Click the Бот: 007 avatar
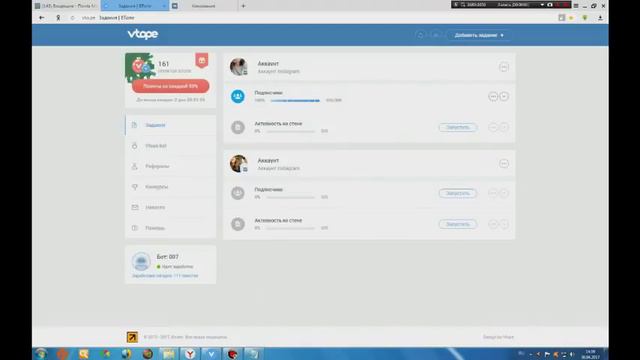Screen dimensions: 640x360 pyautogui.click(x=141, y=261)
